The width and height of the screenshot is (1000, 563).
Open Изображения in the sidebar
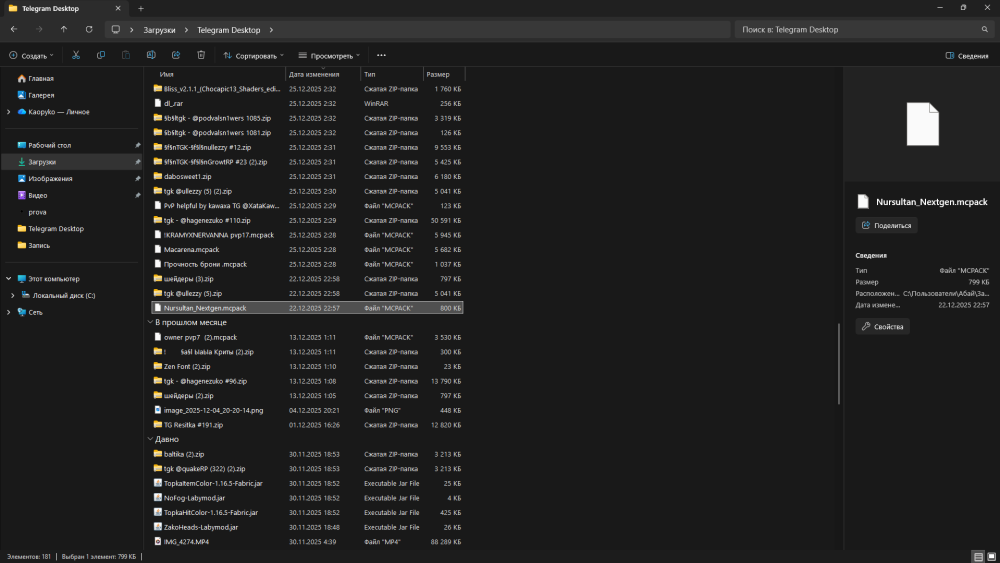50,179
